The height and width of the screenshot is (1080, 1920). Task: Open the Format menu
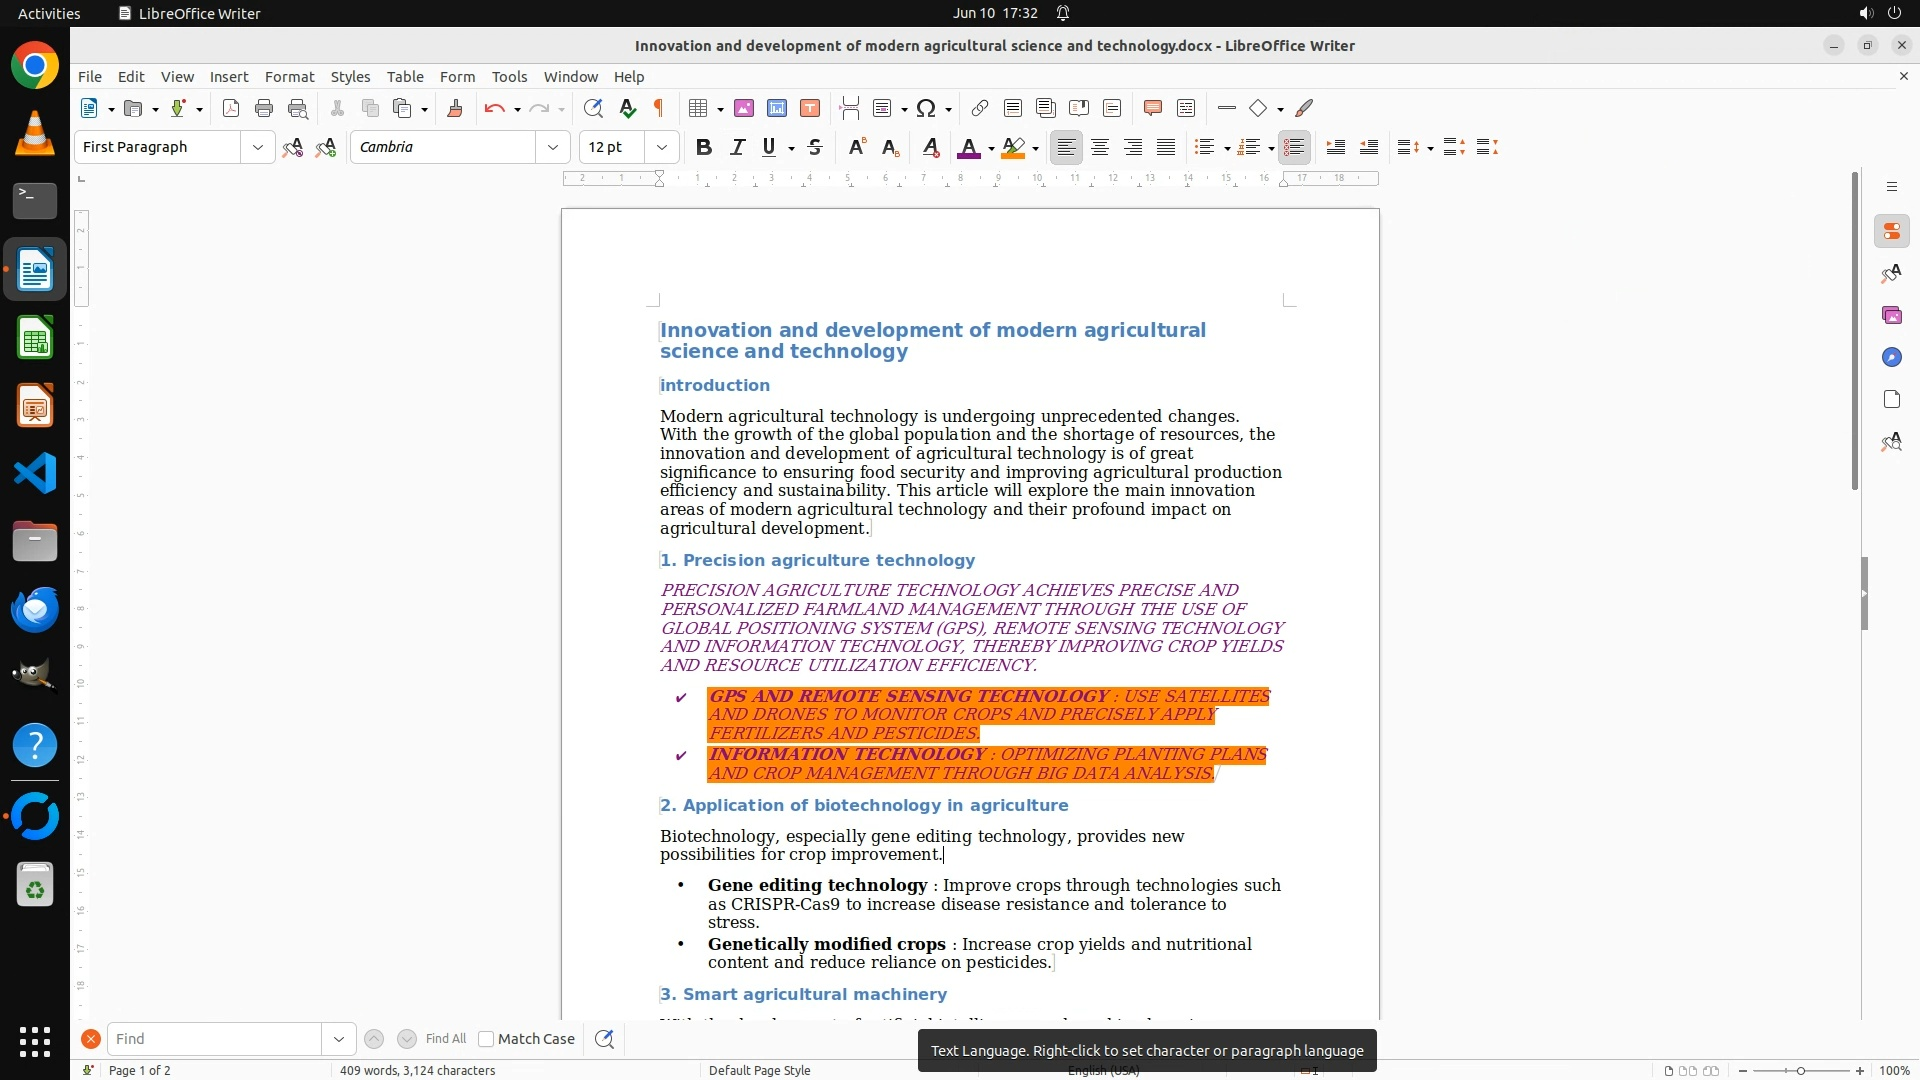(x=289, y=77)
